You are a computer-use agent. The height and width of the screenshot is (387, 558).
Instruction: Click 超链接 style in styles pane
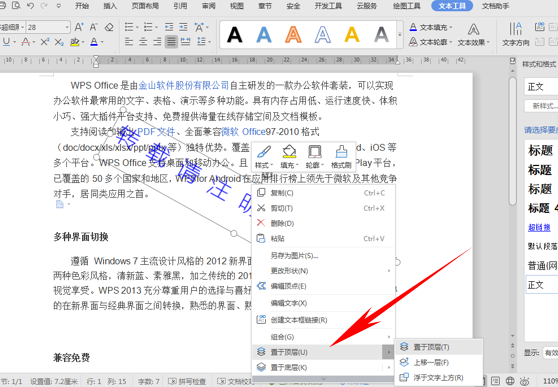(x=539, y=228)
